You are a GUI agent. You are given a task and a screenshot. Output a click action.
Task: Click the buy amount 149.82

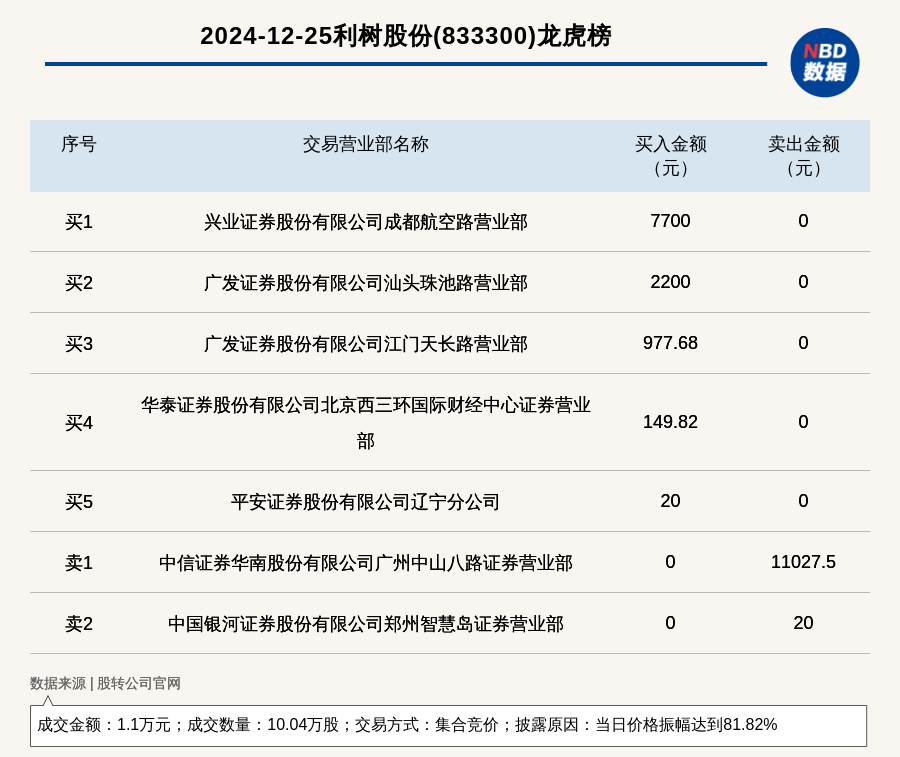[670, 422]
